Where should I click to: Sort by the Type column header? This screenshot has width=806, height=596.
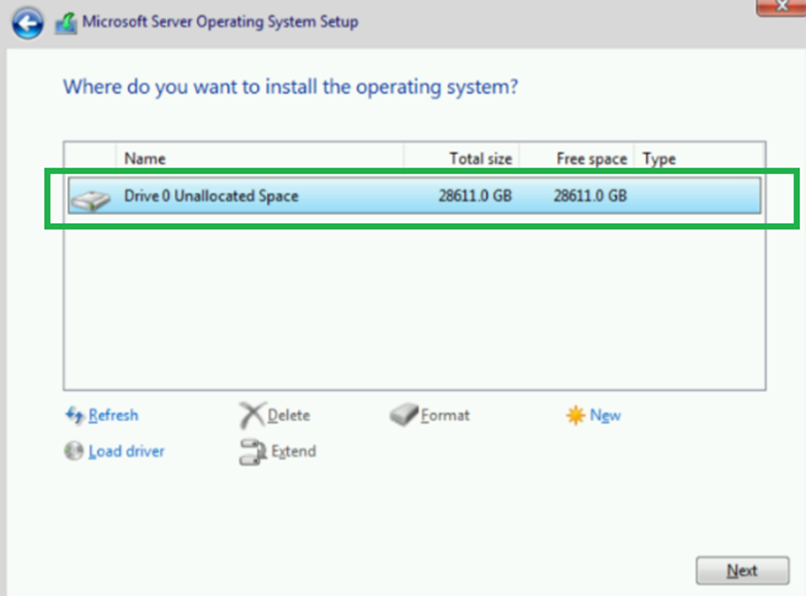(x=699, y=158)
